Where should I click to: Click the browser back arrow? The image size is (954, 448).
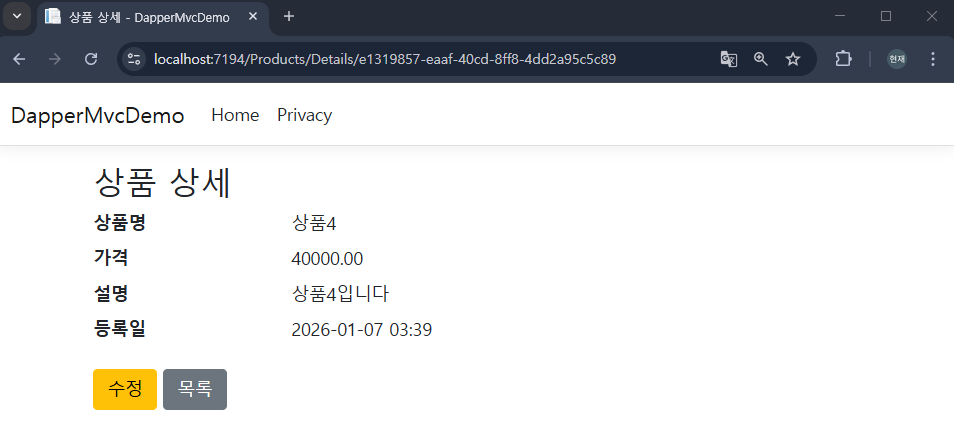click(x=19, y=59)
